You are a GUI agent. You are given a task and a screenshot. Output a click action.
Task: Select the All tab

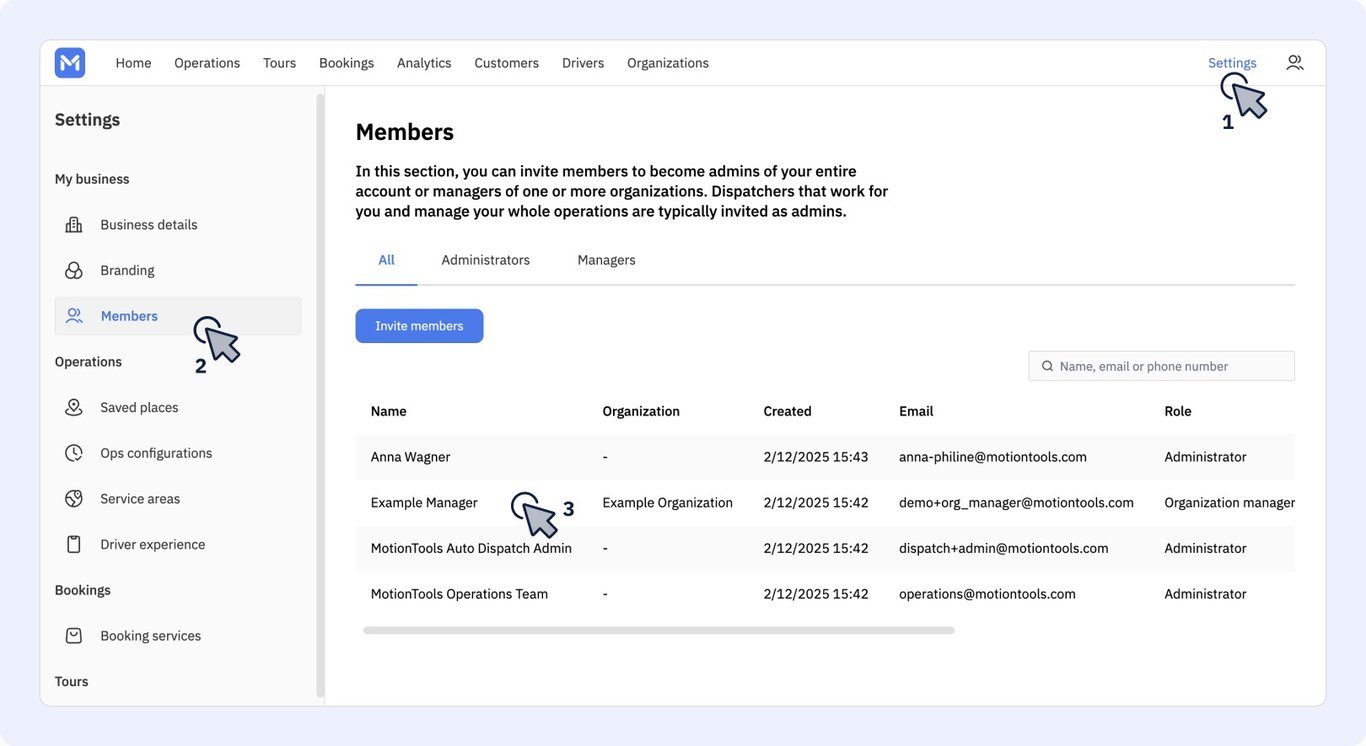point(386,260)
